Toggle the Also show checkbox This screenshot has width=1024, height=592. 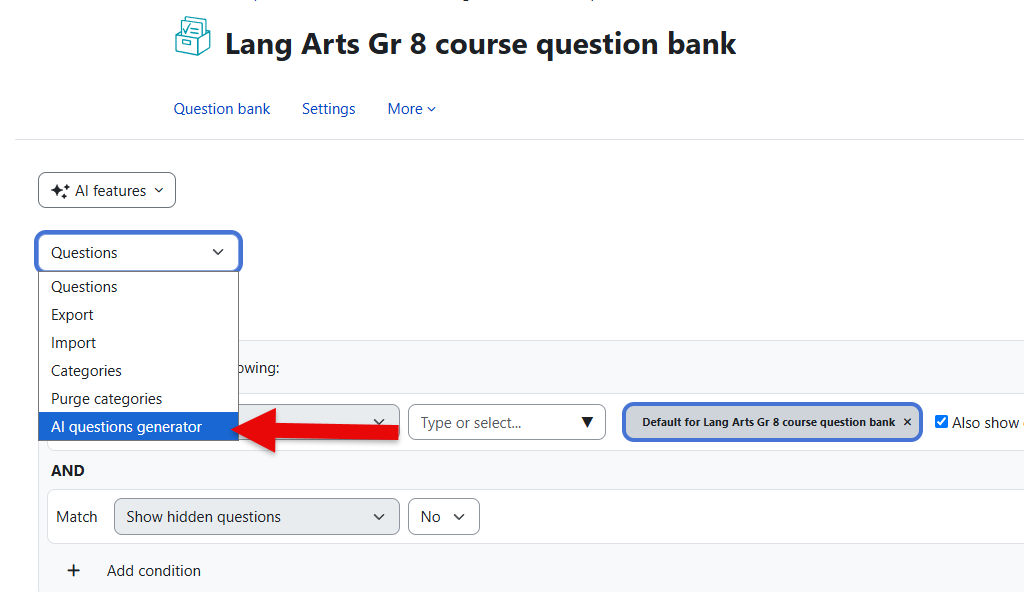(x=941, y=422)
